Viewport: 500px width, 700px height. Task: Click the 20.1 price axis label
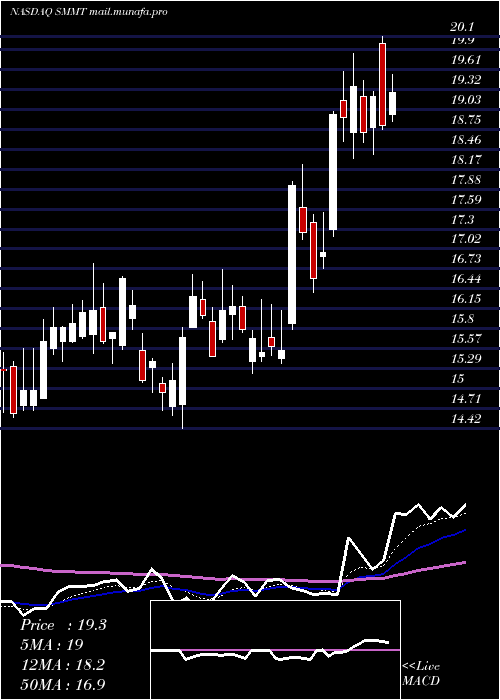pyautogui.click(x=462, y=27)
